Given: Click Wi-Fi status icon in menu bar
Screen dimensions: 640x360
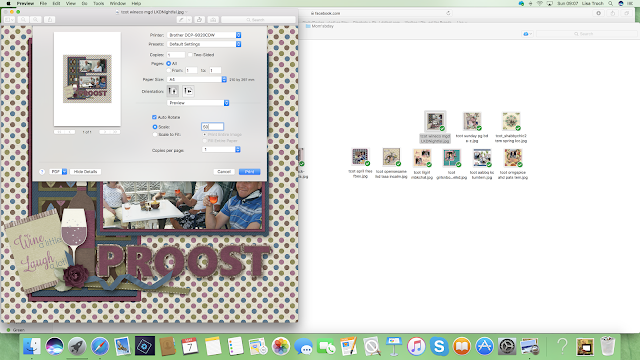Looking at the screenshot, I should 540,3.
